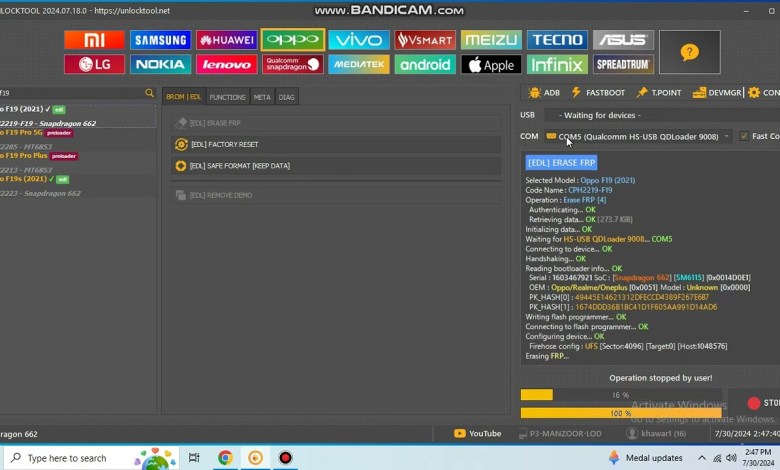This screenshot has height=470, width=780.
Task: Select the CPH2285 MT6853 entry
Action: pyautogui.click(x=26, y=147)
